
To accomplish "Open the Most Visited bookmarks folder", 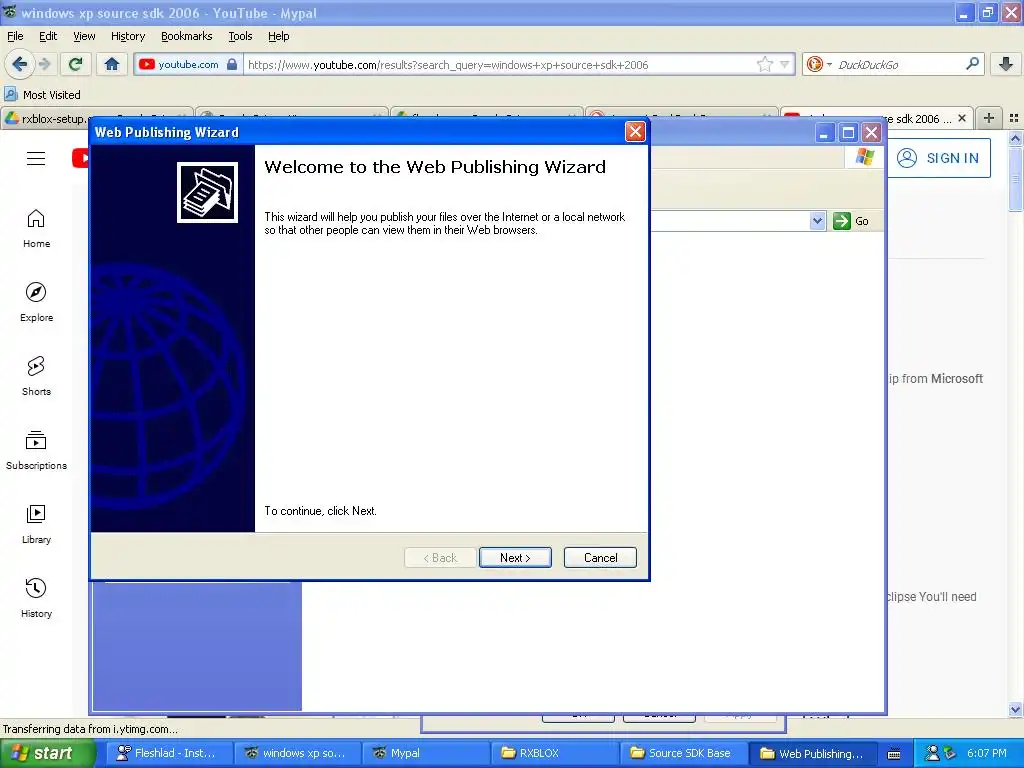I will coord(42,95).
